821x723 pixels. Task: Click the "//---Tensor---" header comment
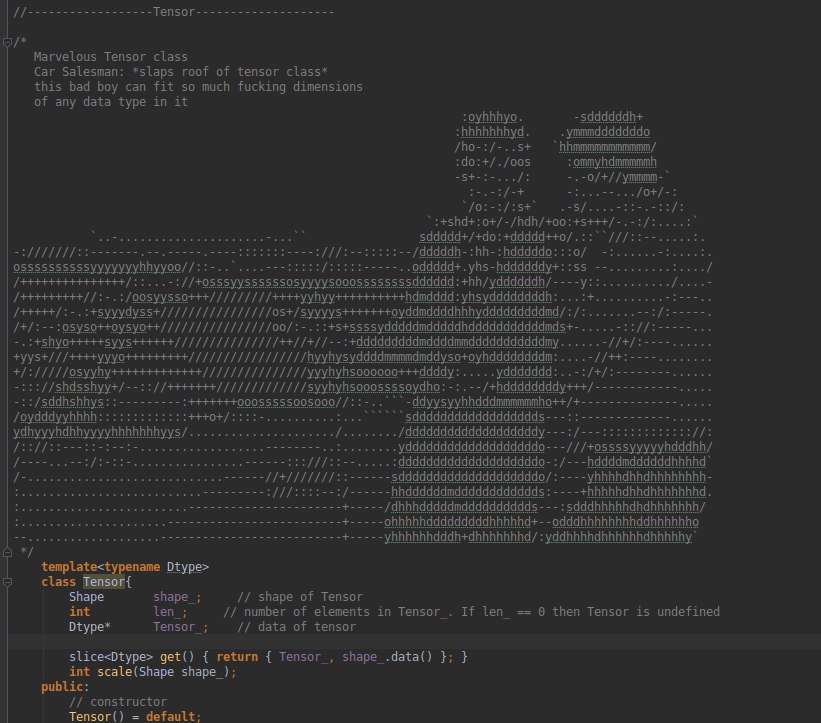click(x=174, y=12)
